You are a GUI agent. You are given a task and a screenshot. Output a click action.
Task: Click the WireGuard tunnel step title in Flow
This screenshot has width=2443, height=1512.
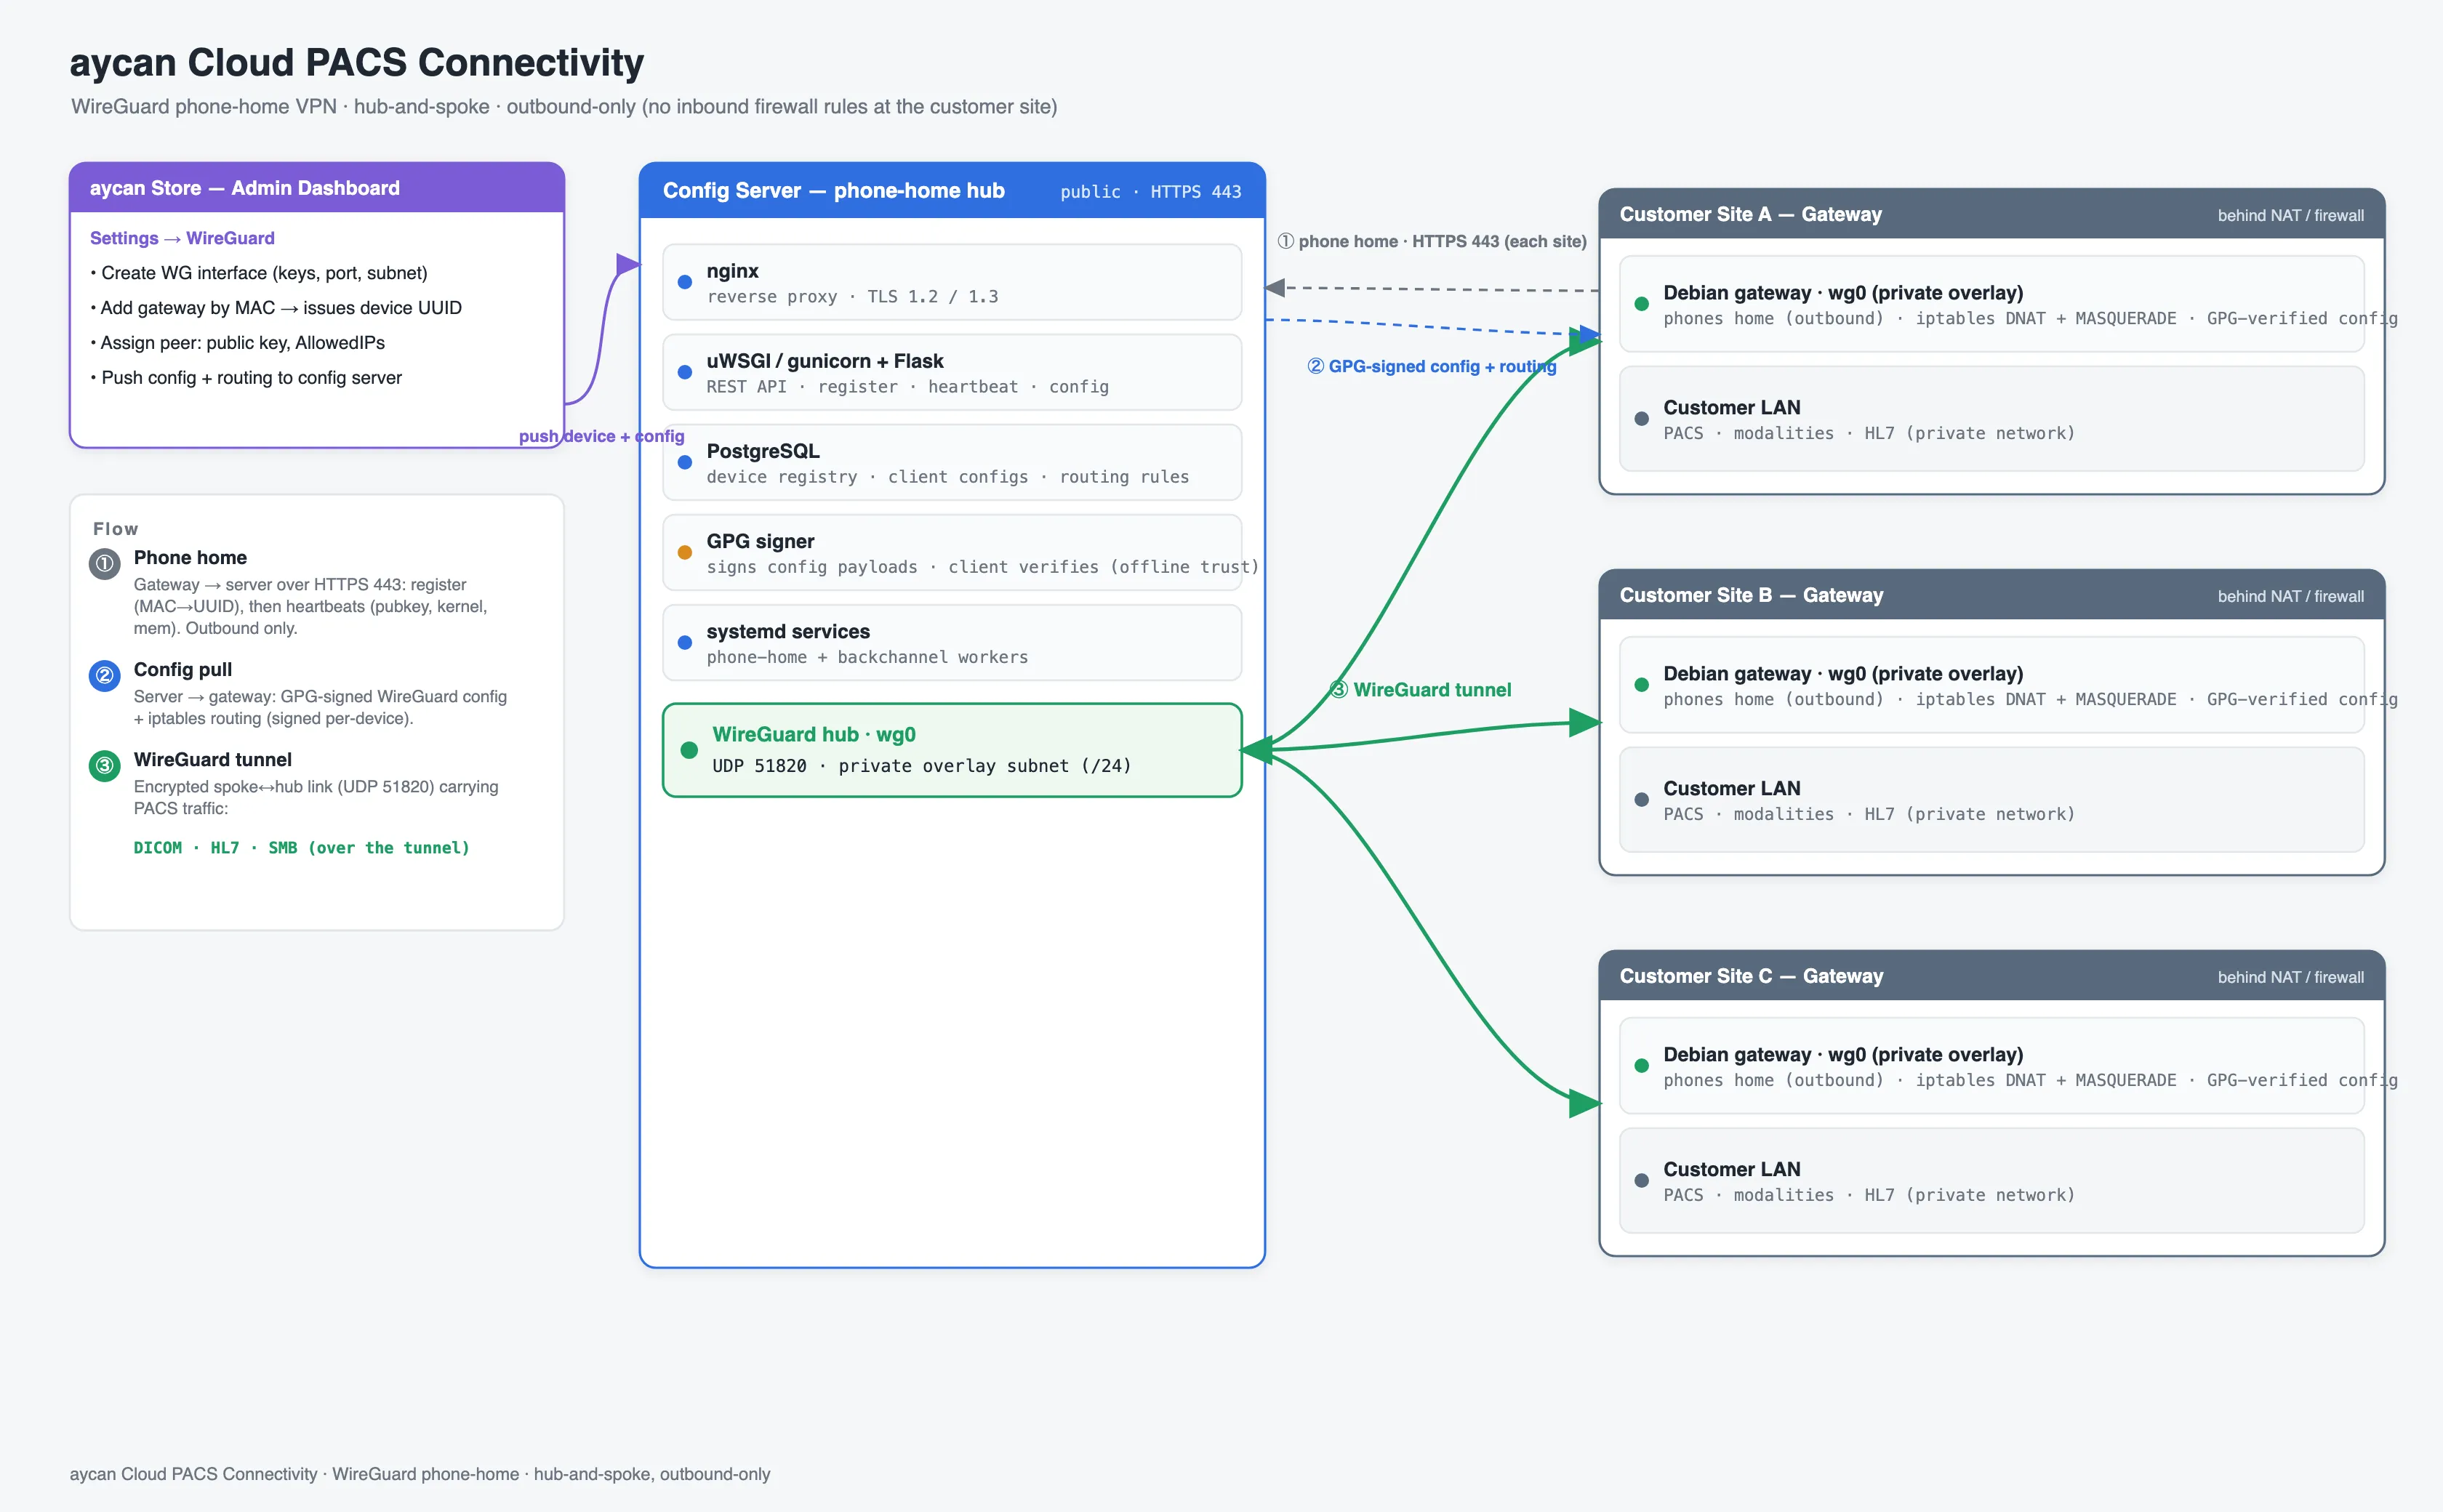coord(213,760)
